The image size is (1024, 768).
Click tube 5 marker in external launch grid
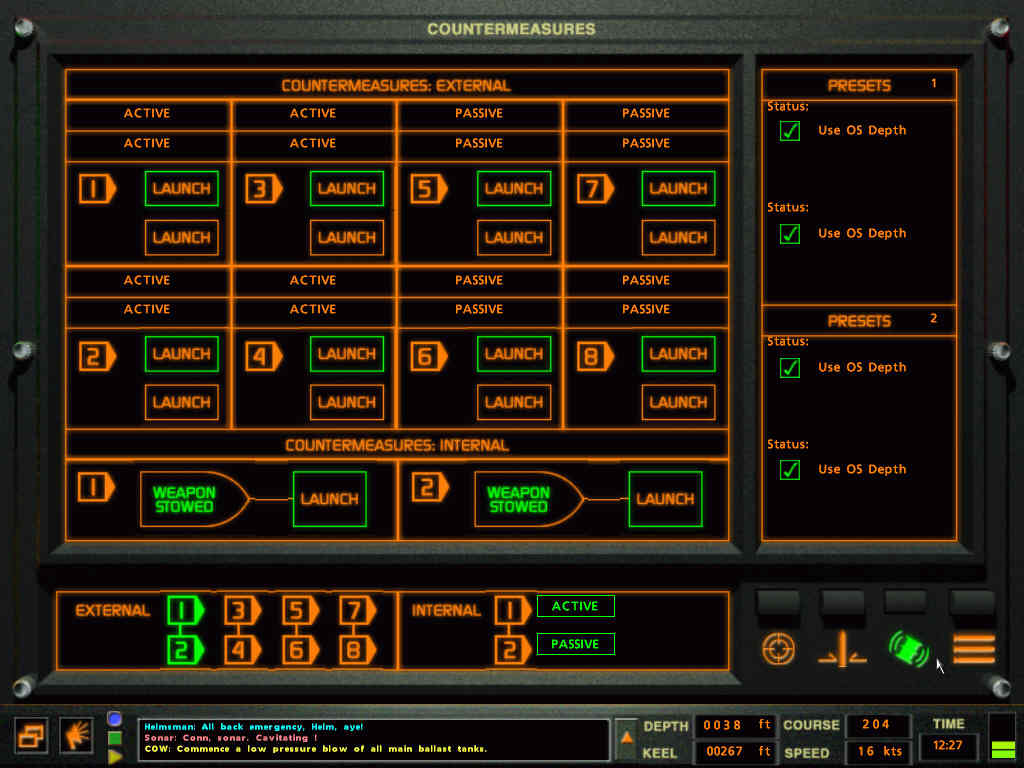point(429,189)
